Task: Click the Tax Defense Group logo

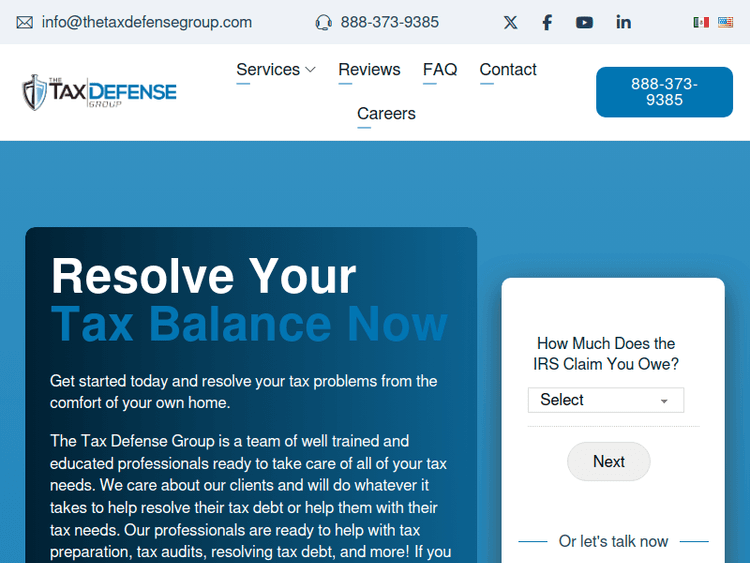Action: (99, 92)
